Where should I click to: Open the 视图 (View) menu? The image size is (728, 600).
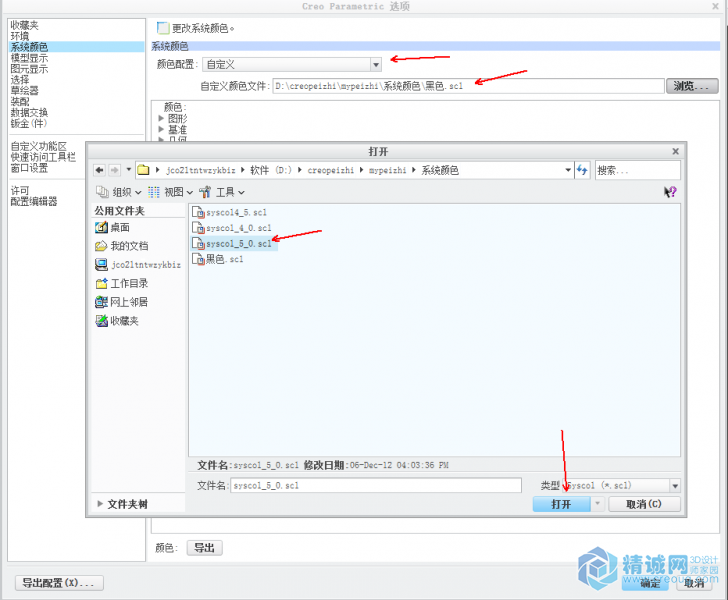click(x=170, y=192)
